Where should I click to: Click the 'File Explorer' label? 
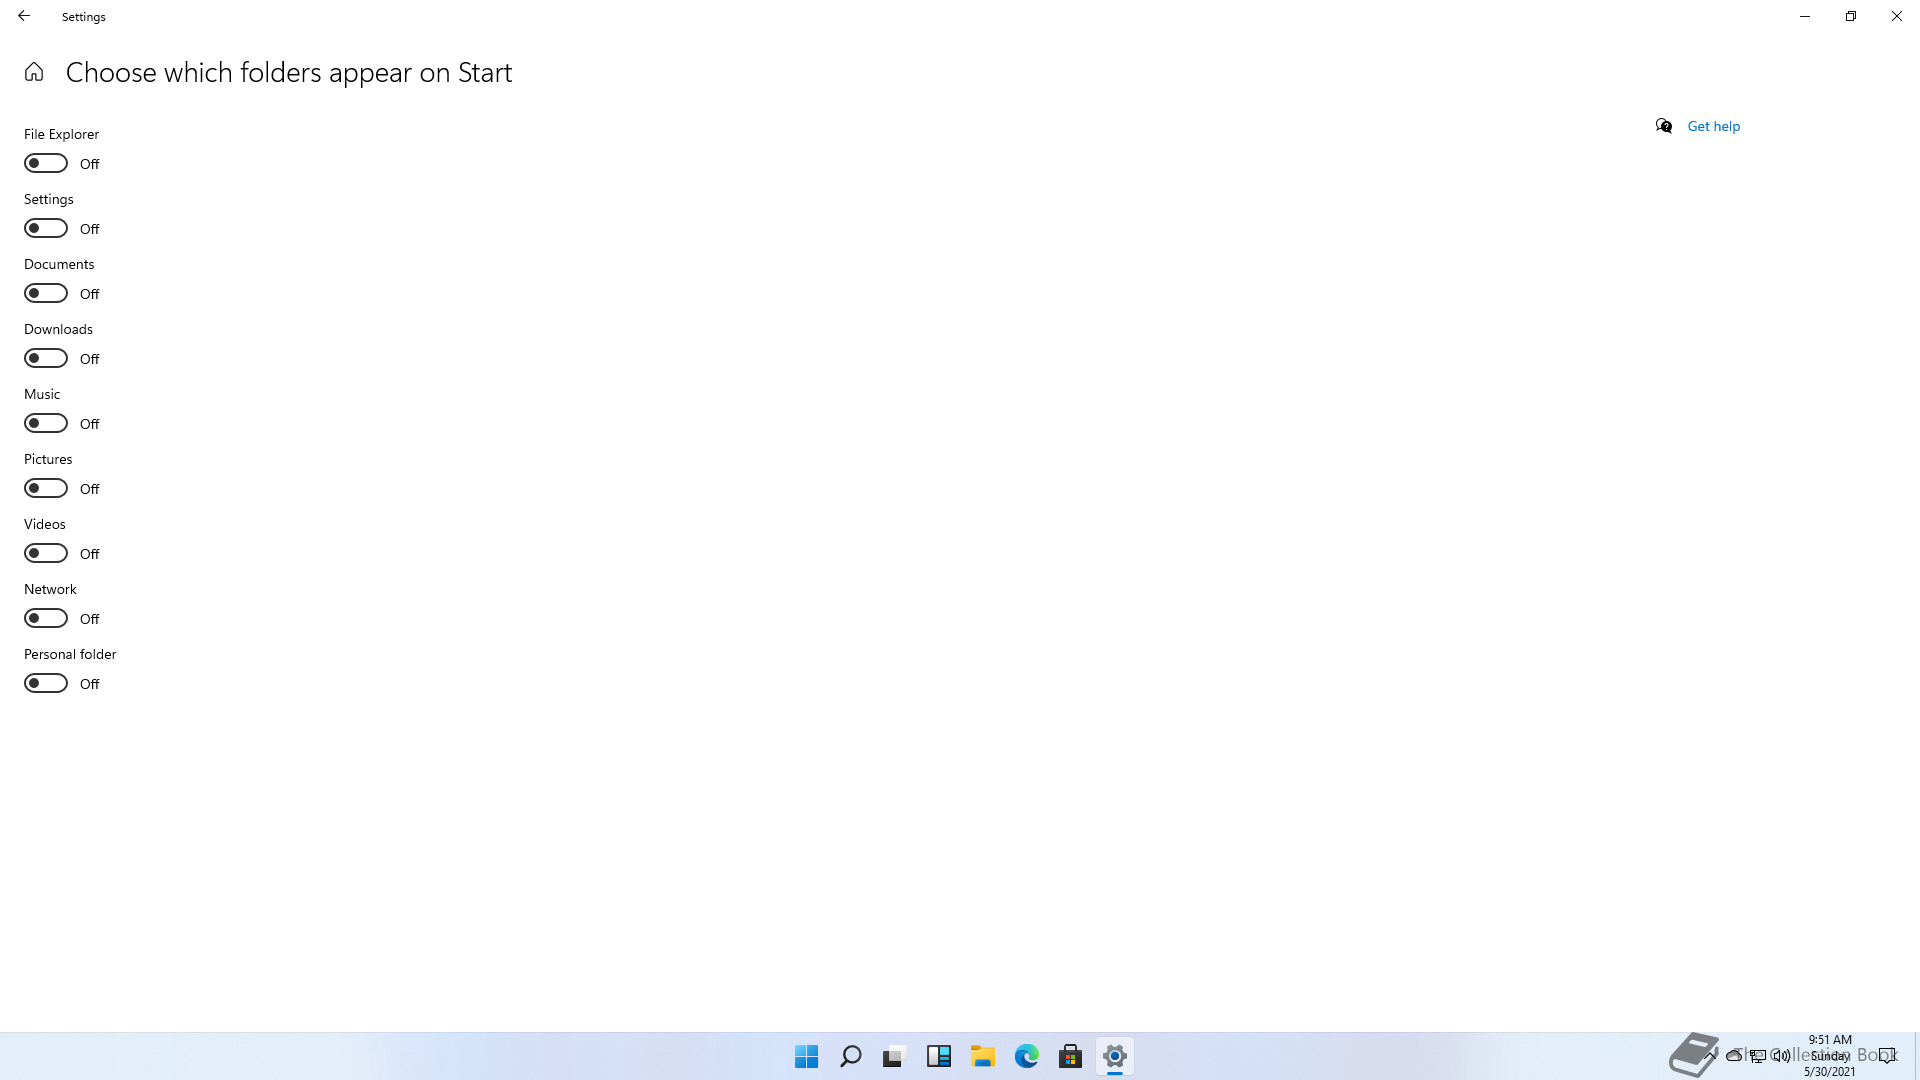tap(61, 134)
